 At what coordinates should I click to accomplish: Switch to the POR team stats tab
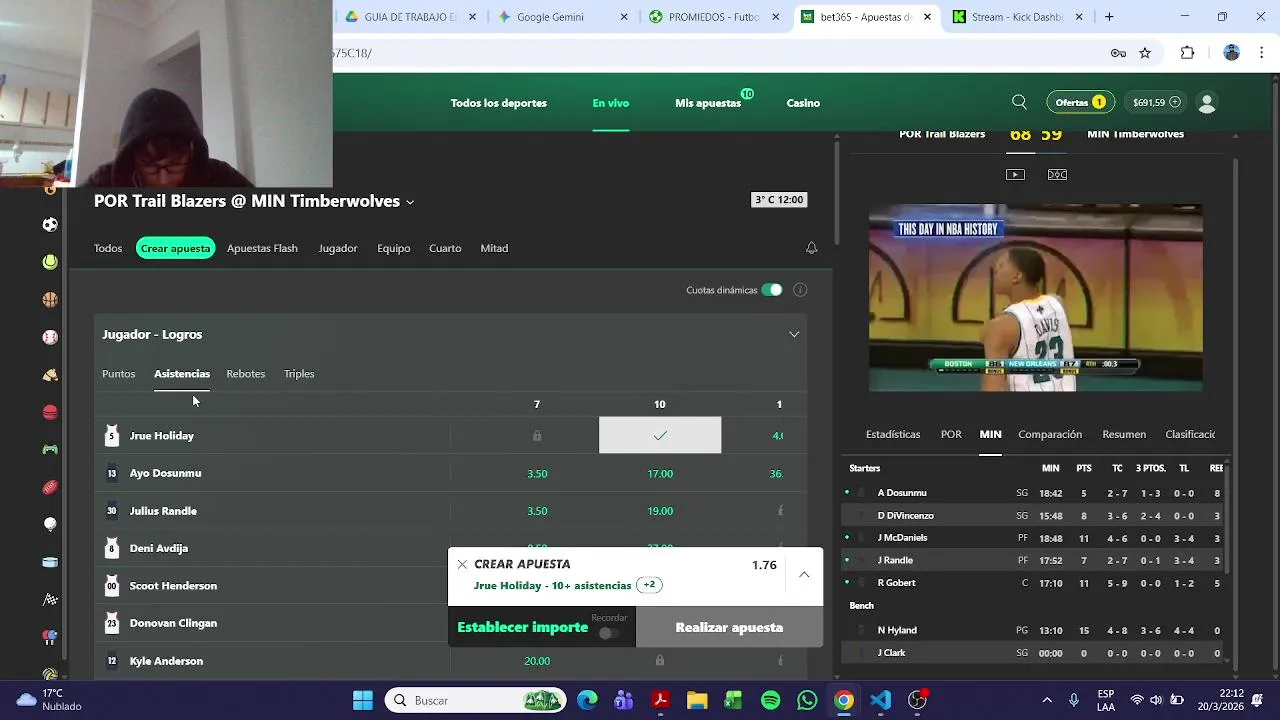(x=951, y=434)
